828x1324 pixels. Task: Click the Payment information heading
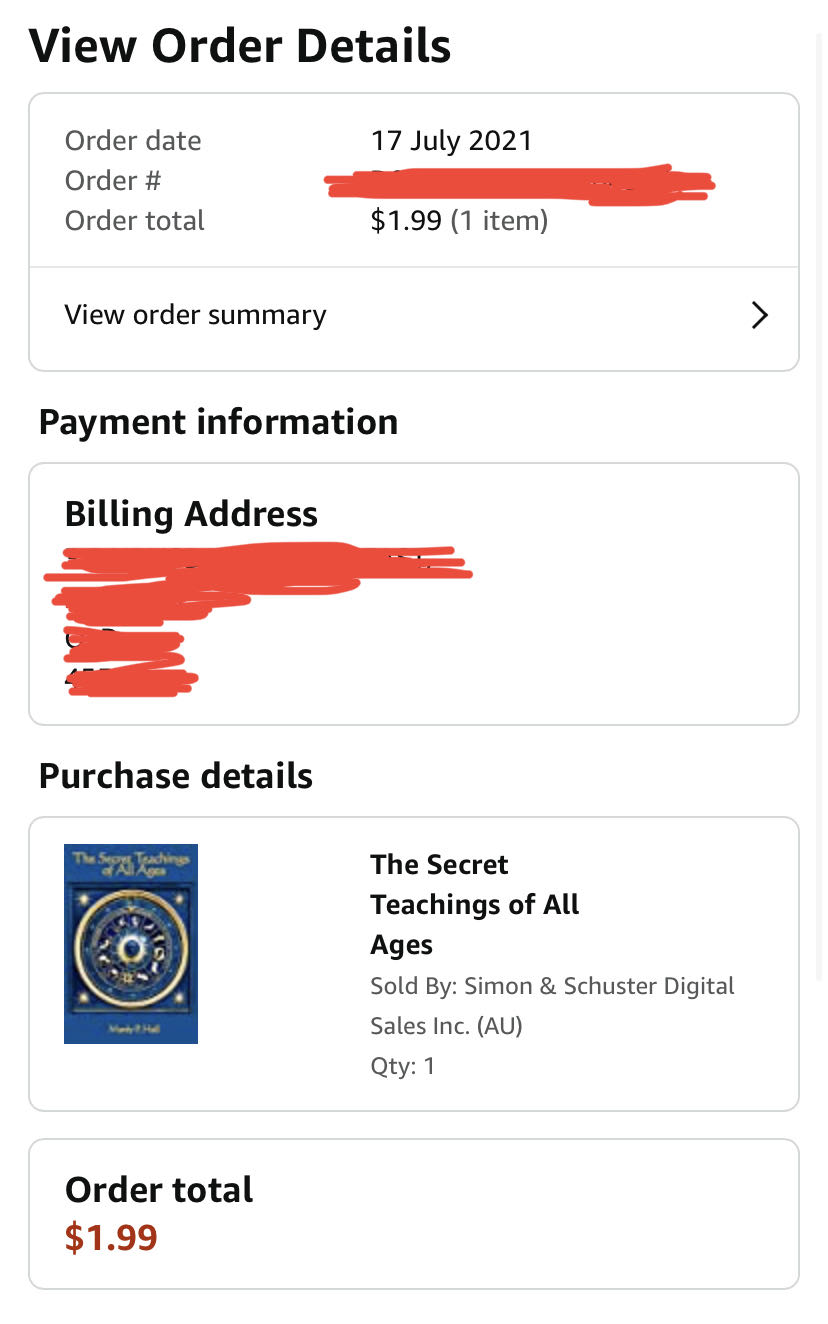[x=218, y=421]
